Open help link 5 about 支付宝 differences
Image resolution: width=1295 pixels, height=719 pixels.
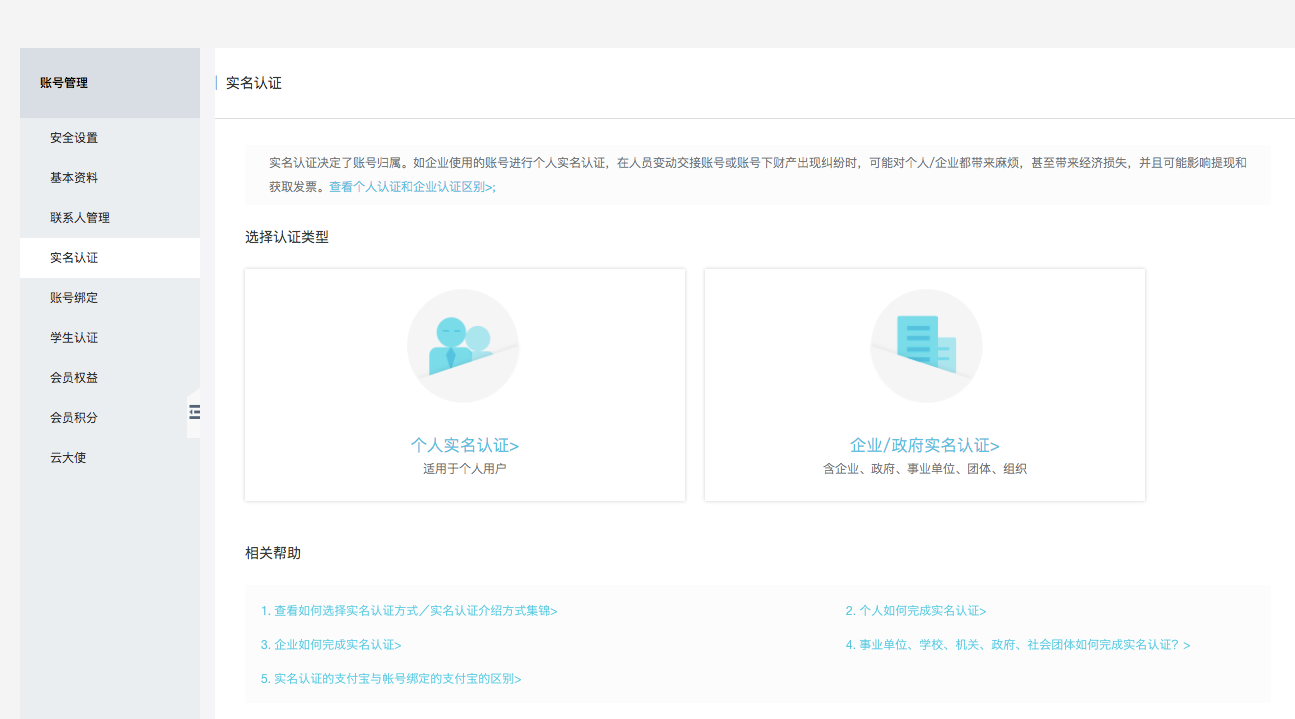[391, 679]
